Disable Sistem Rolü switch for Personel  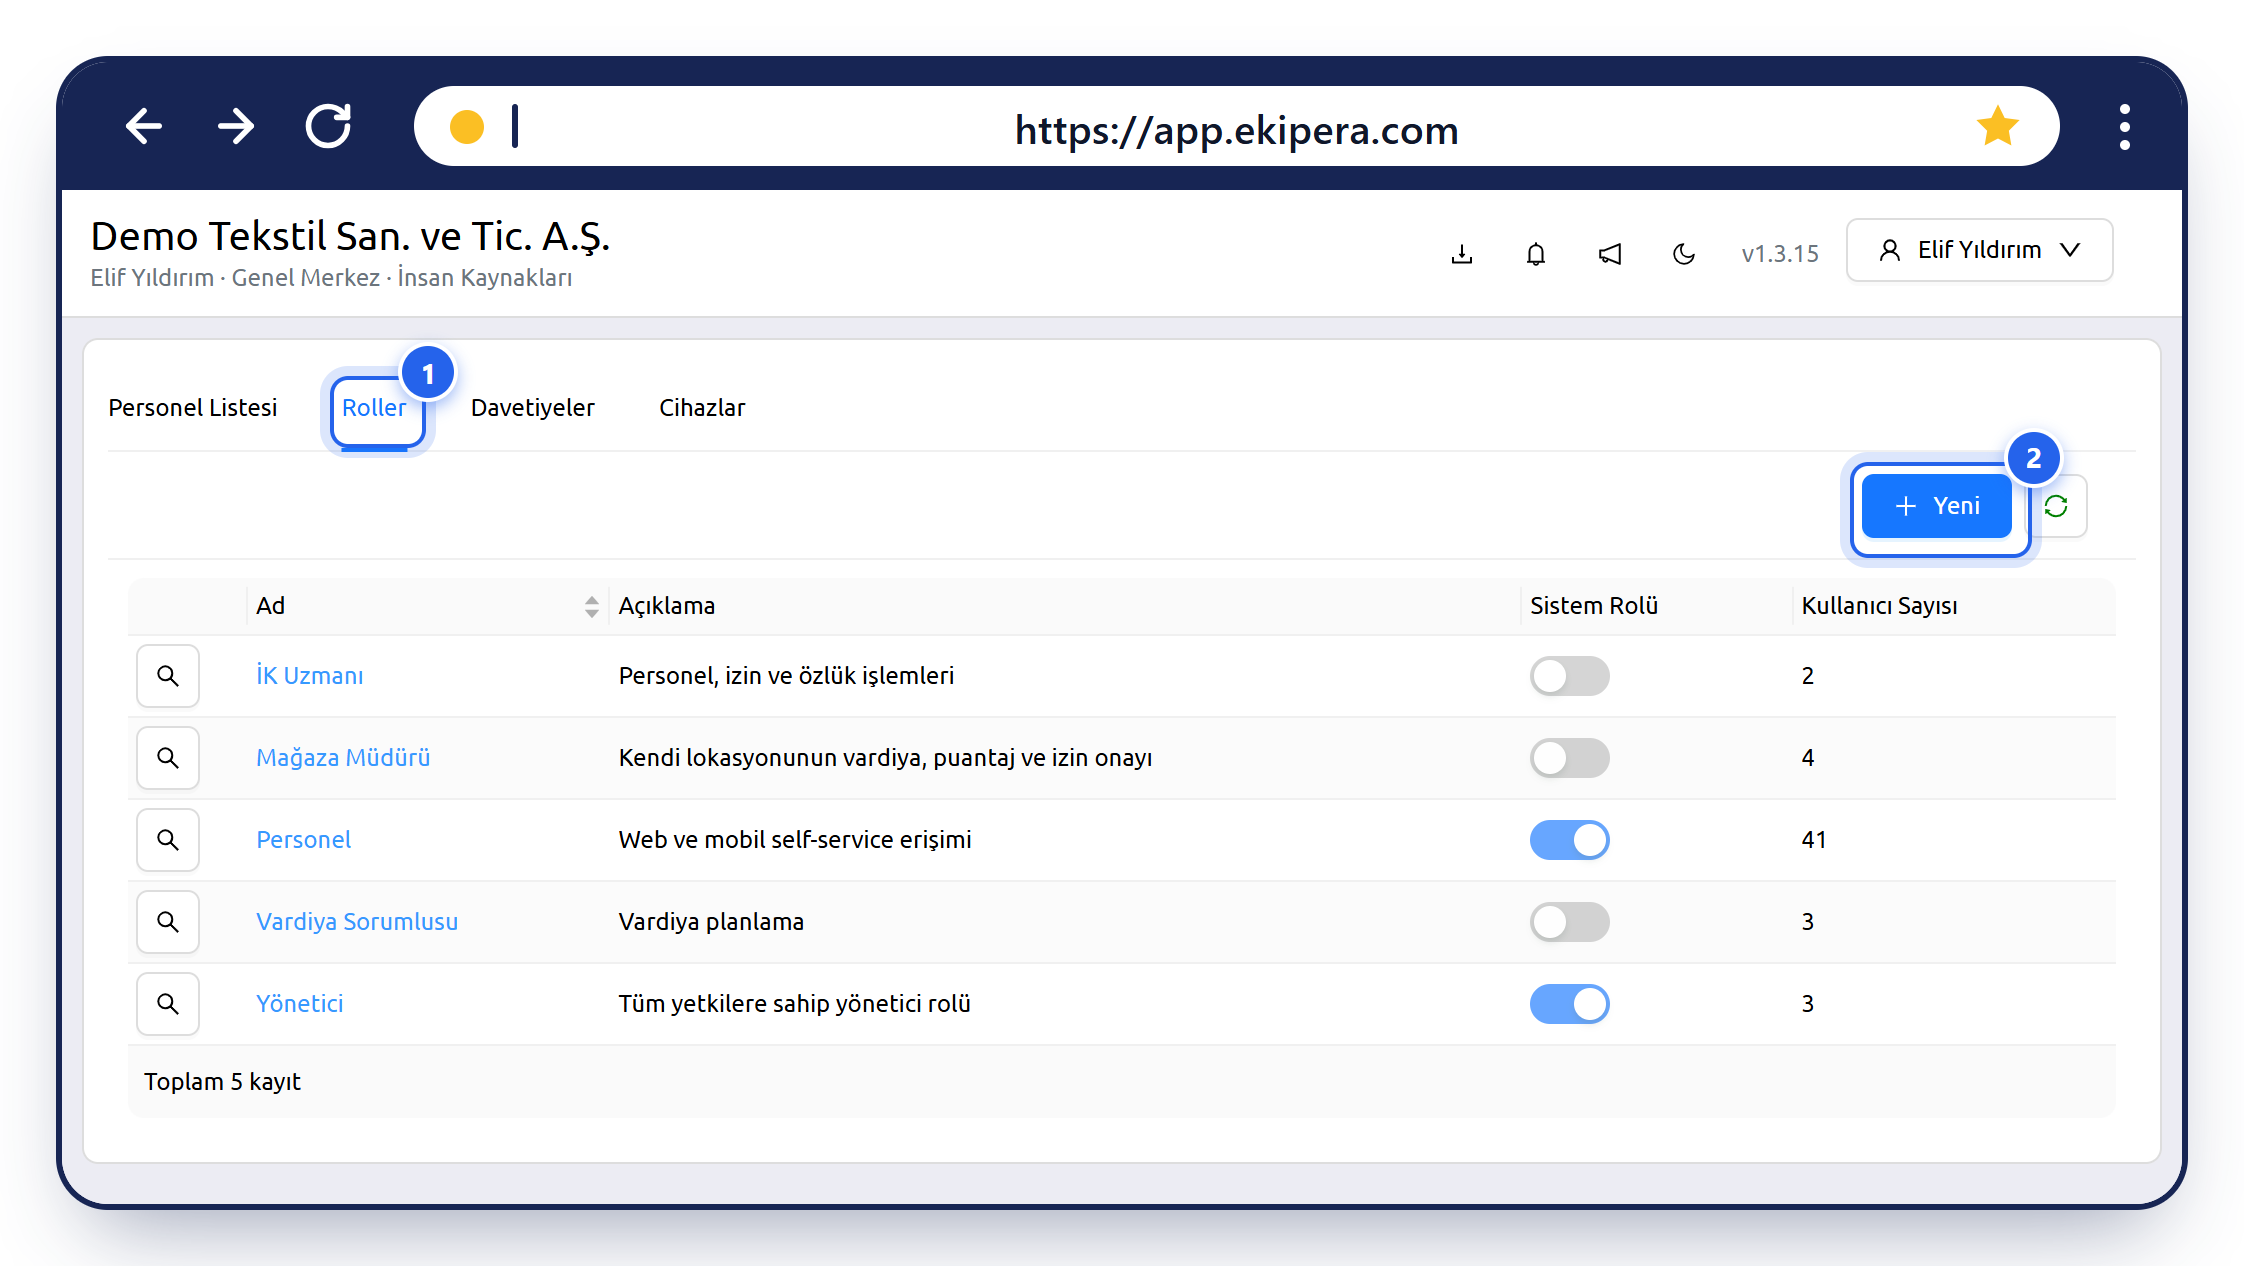(1569, 840)
